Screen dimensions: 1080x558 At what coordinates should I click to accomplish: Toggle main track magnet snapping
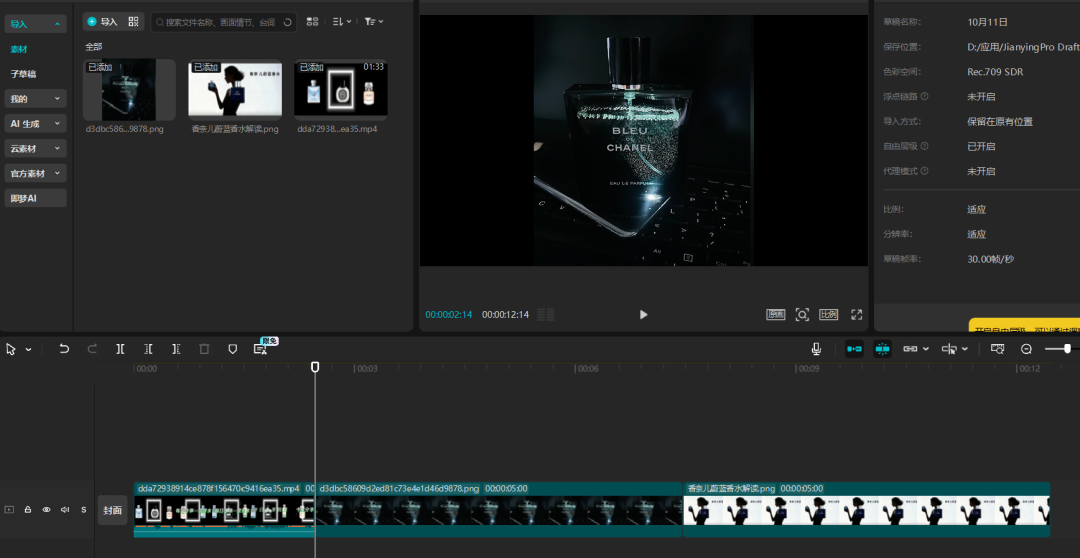coord(854,349)
